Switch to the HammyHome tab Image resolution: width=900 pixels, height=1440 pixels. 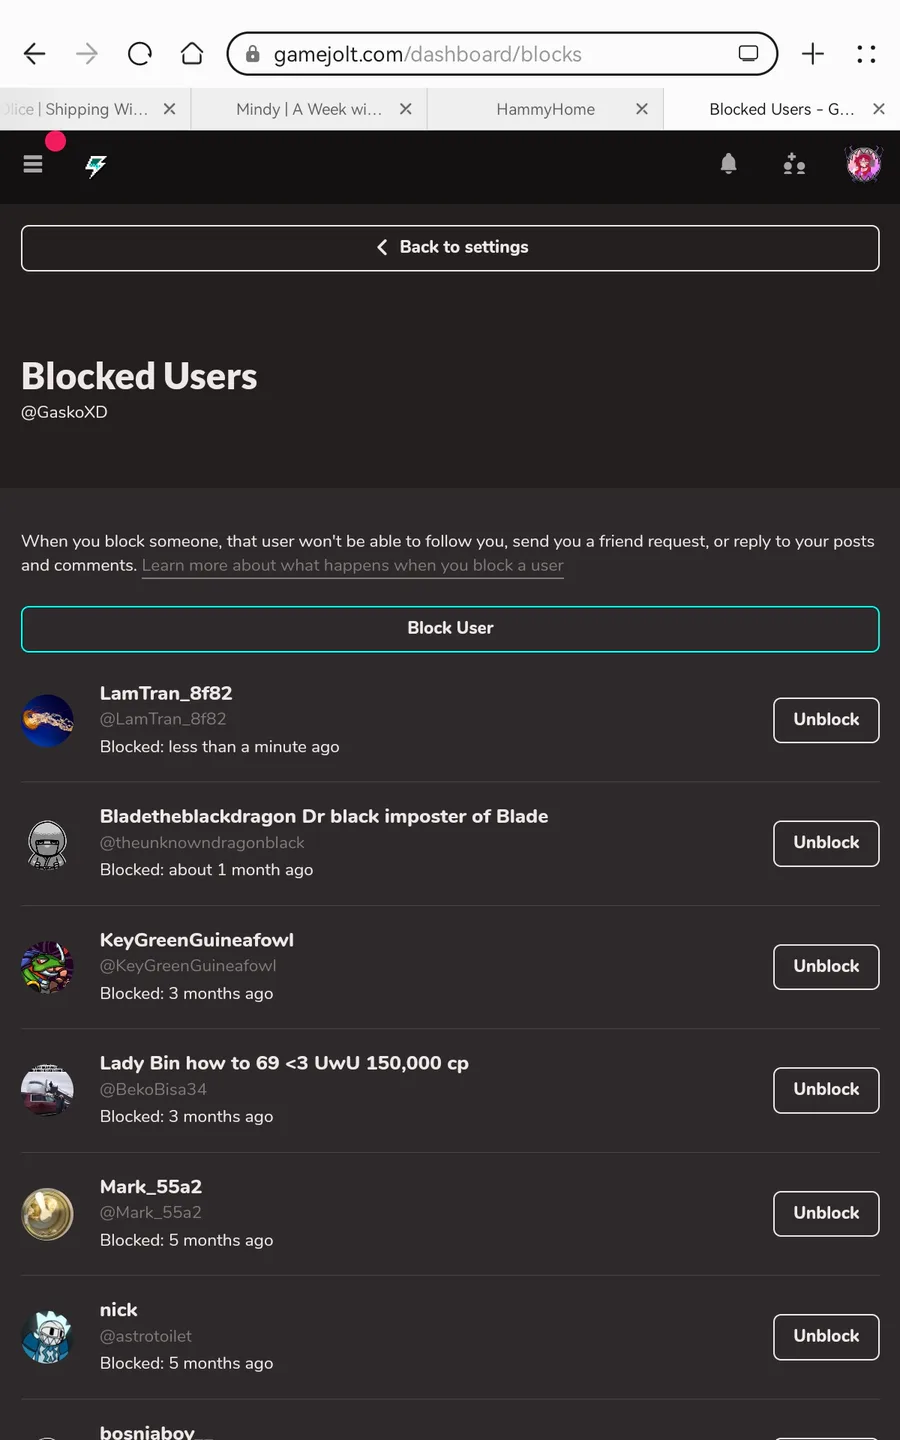(545, 109)
